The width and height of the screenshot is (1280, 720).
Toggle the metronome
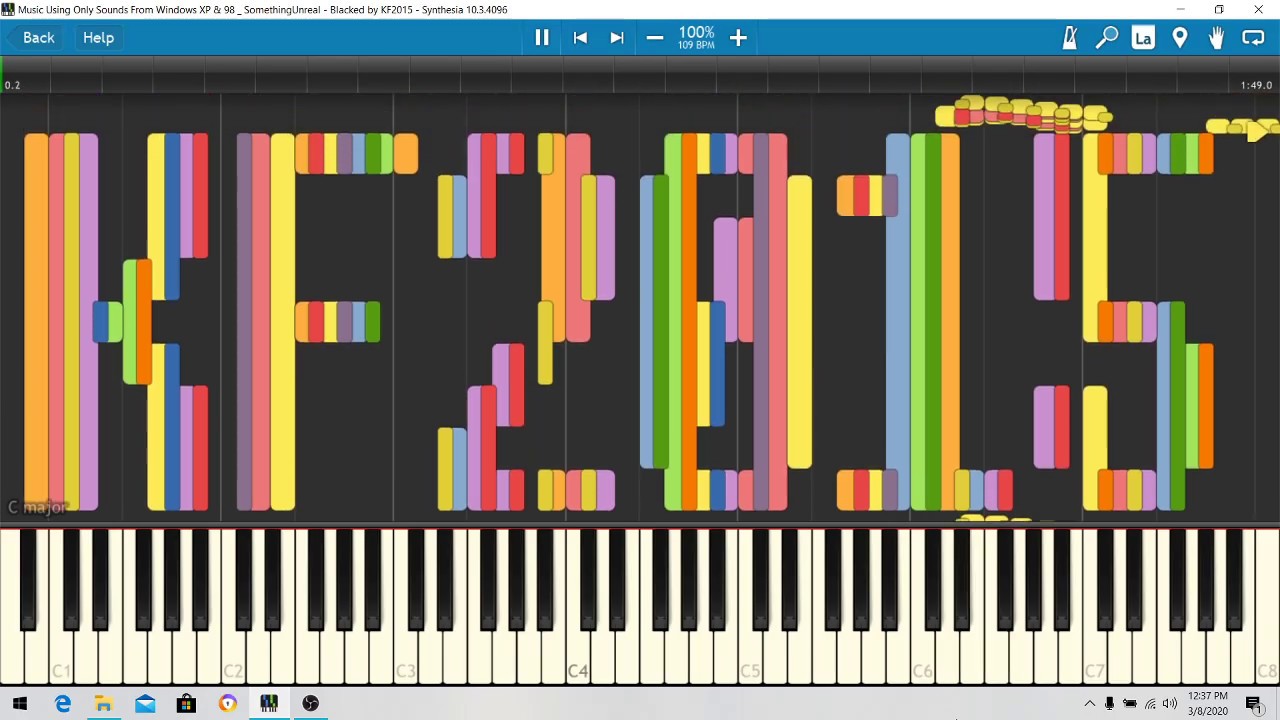[1069, 37]
